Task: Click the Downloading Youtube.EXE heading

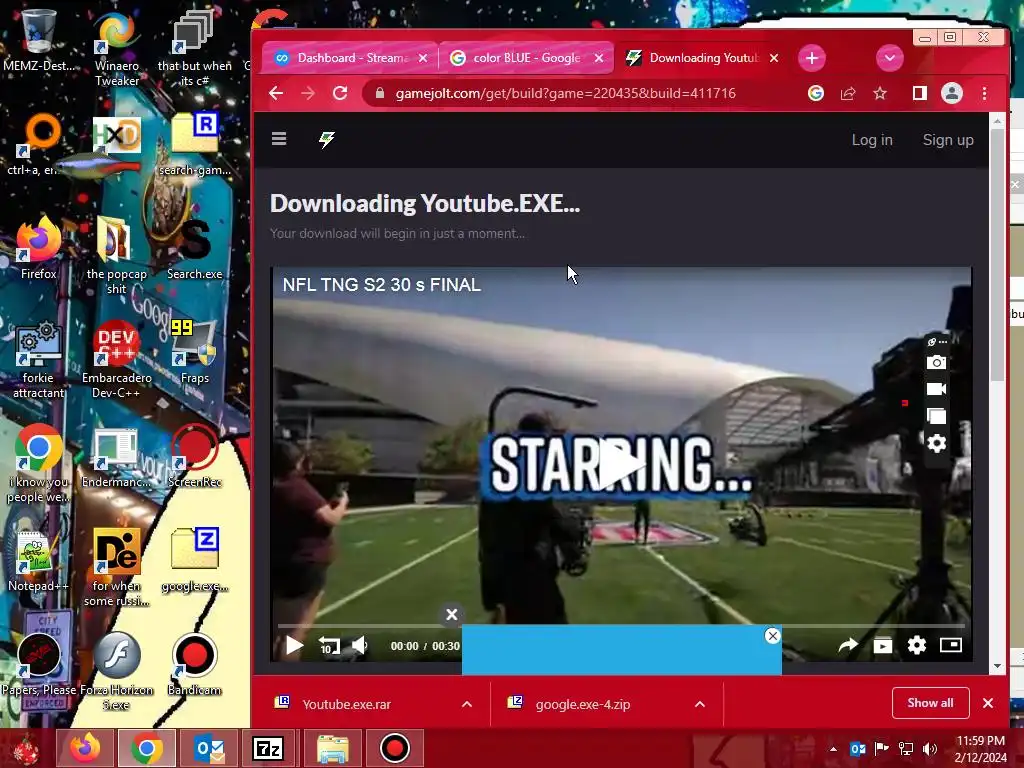Action: [425, 204]
